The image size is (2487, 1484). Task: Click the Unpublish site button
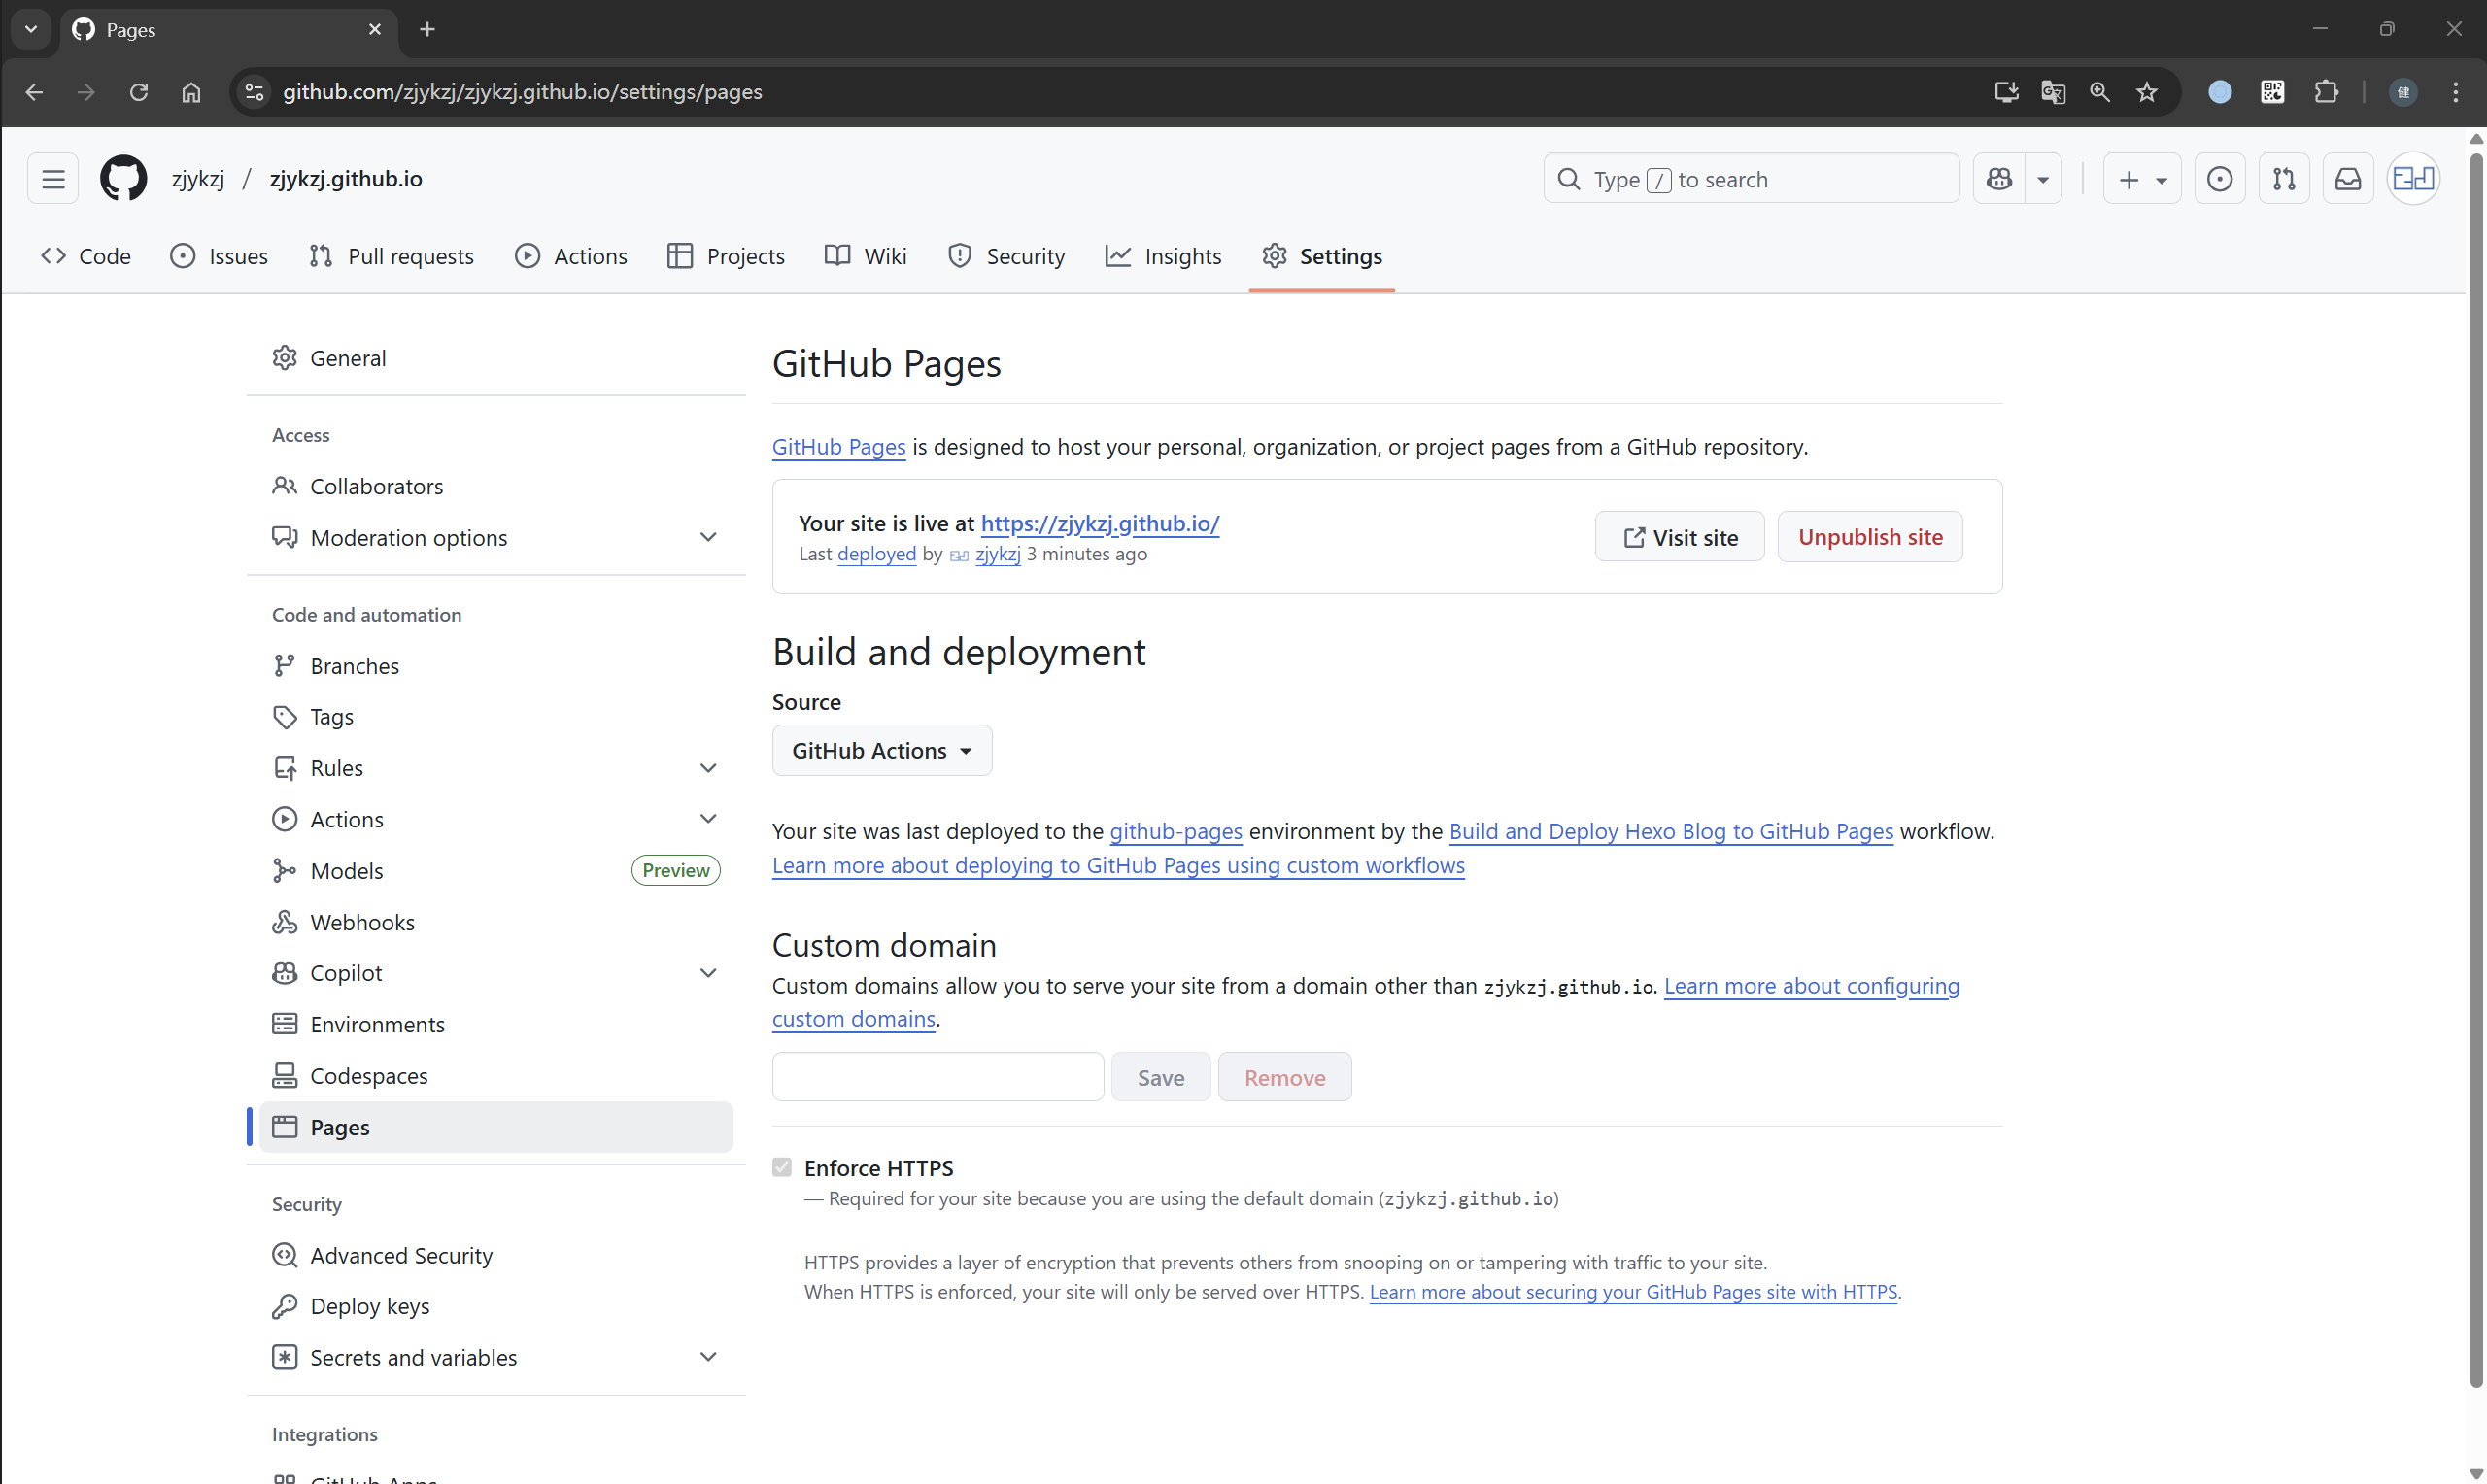(1869, 537)
